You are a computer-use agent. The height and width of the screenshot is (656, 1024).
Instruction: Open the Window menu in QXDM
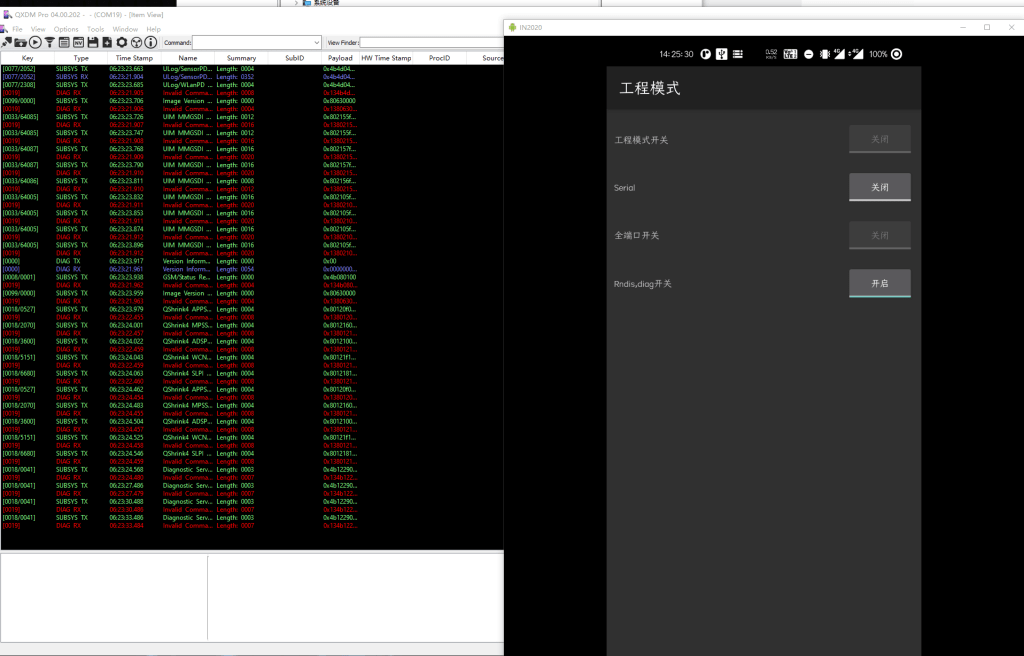point(125,28)
